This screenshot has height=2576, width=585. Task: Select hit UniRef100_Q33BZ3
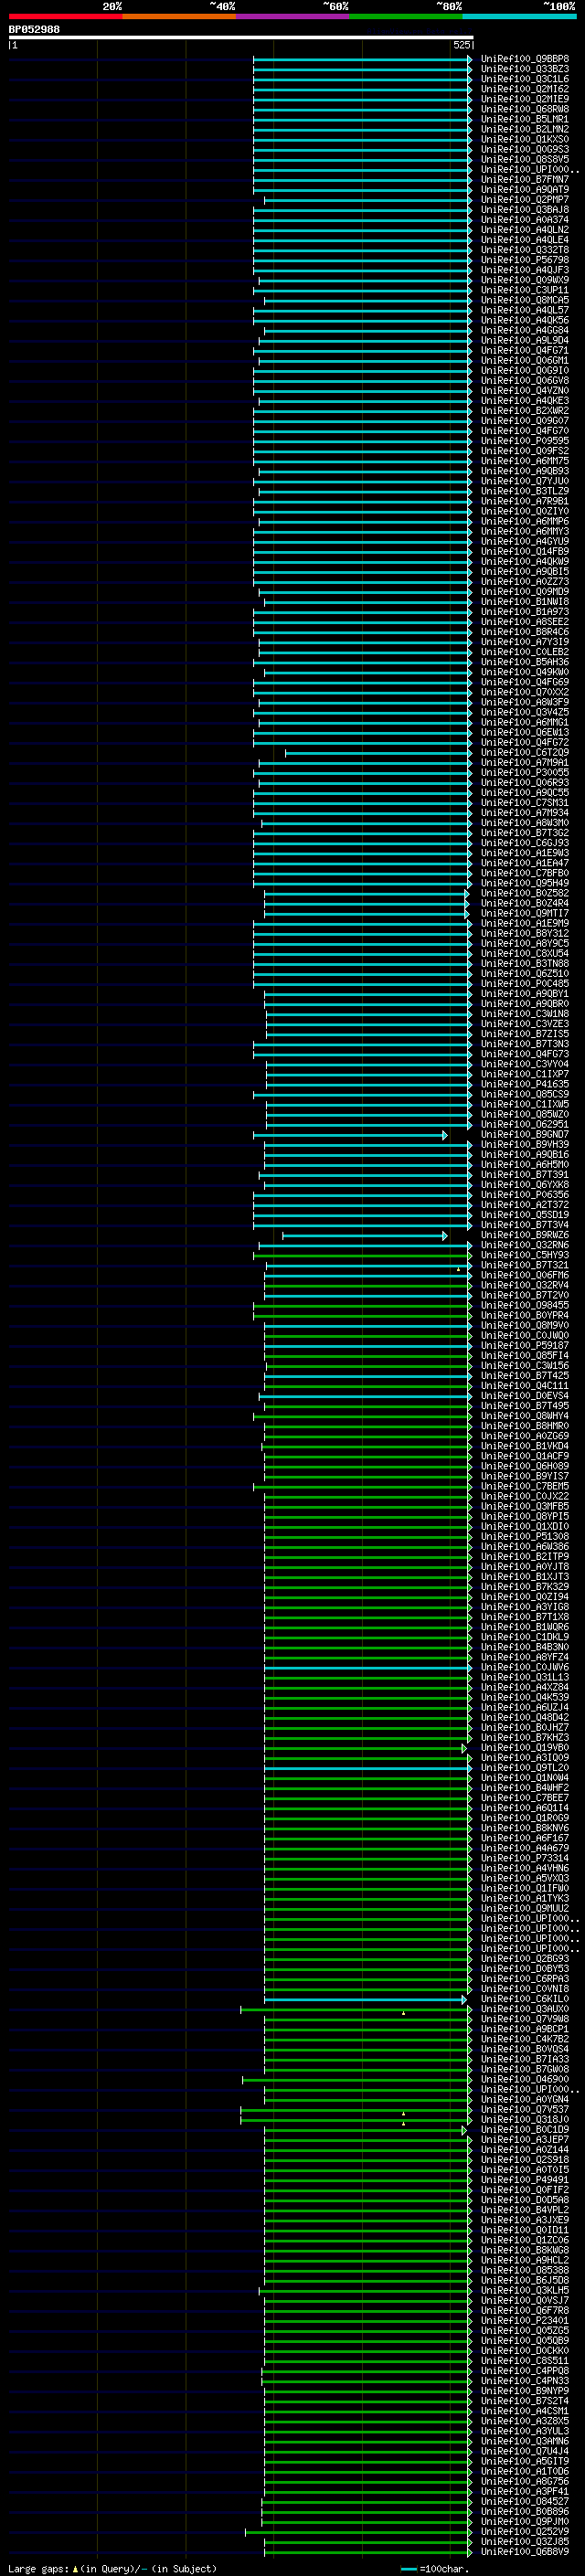(524, 69)
